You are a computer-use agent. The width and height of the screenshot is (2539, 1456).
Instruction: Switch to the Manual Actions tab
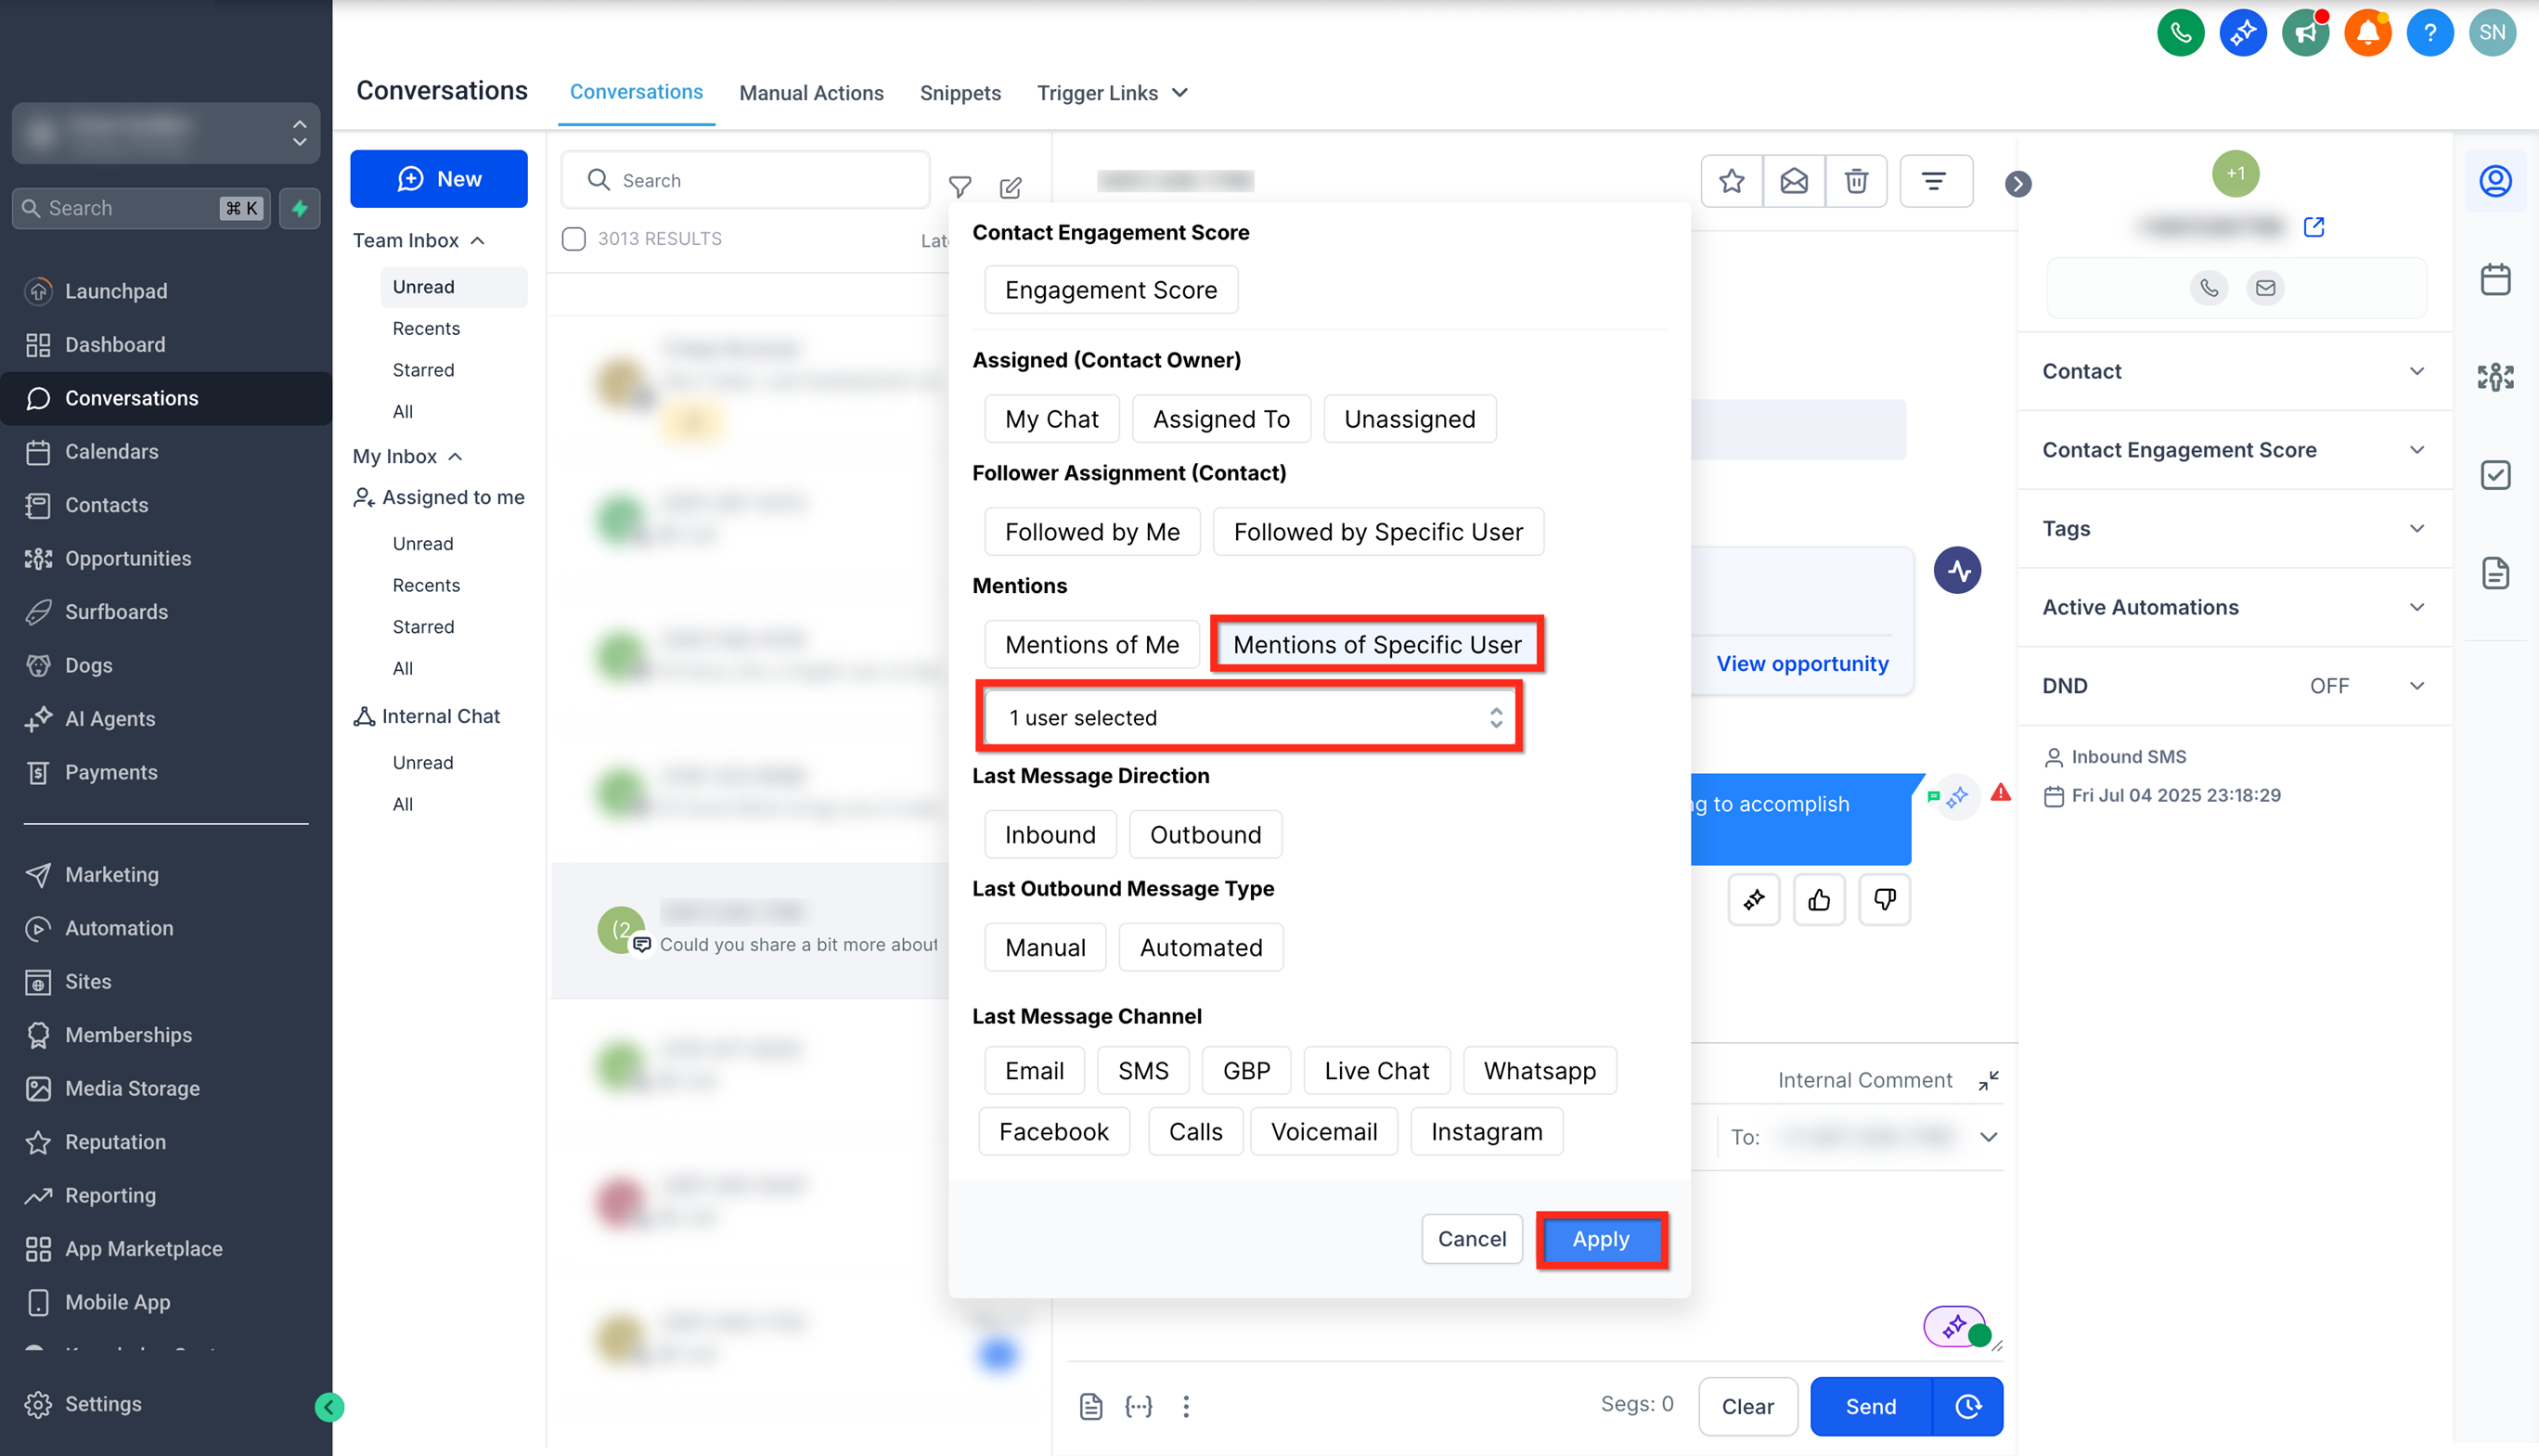(811, 93)
